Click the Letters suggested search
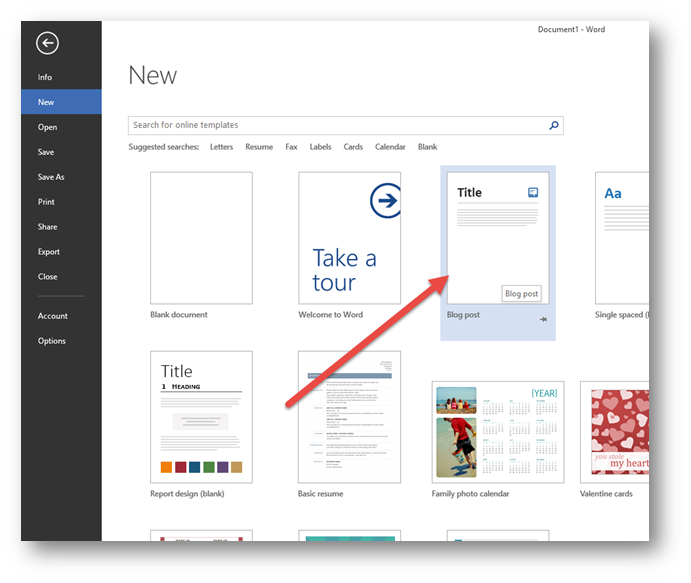This screenshot has height=583, width=691. click(x=221, y=147)
